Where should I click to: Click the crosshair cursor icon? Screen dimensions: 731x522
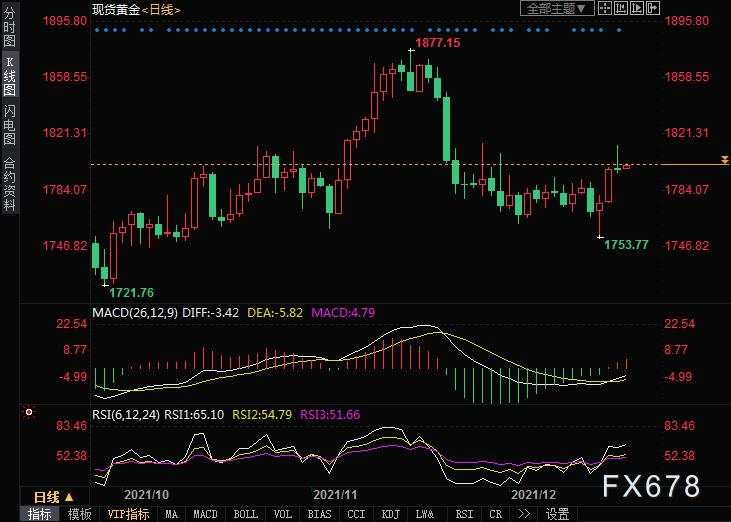click(x=605, y=8)
